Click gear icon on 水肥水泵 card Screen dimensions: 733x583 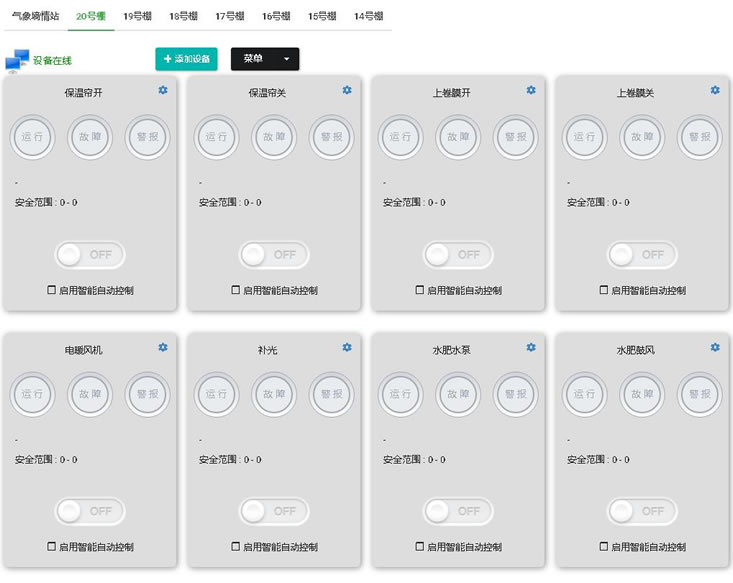[x=531, y=347]
